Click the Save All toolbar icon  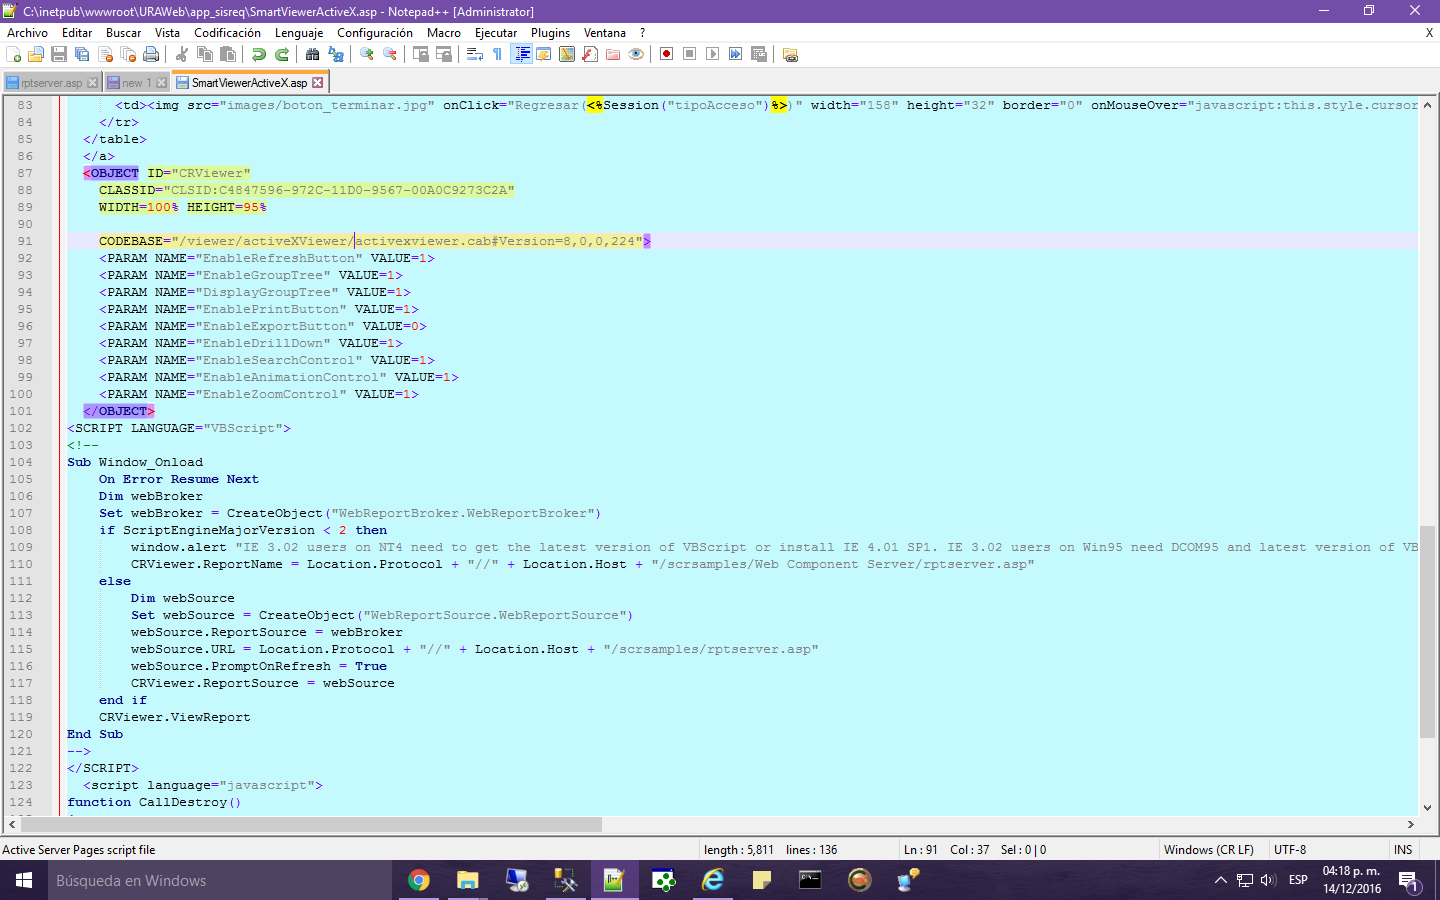coord(82,54)
